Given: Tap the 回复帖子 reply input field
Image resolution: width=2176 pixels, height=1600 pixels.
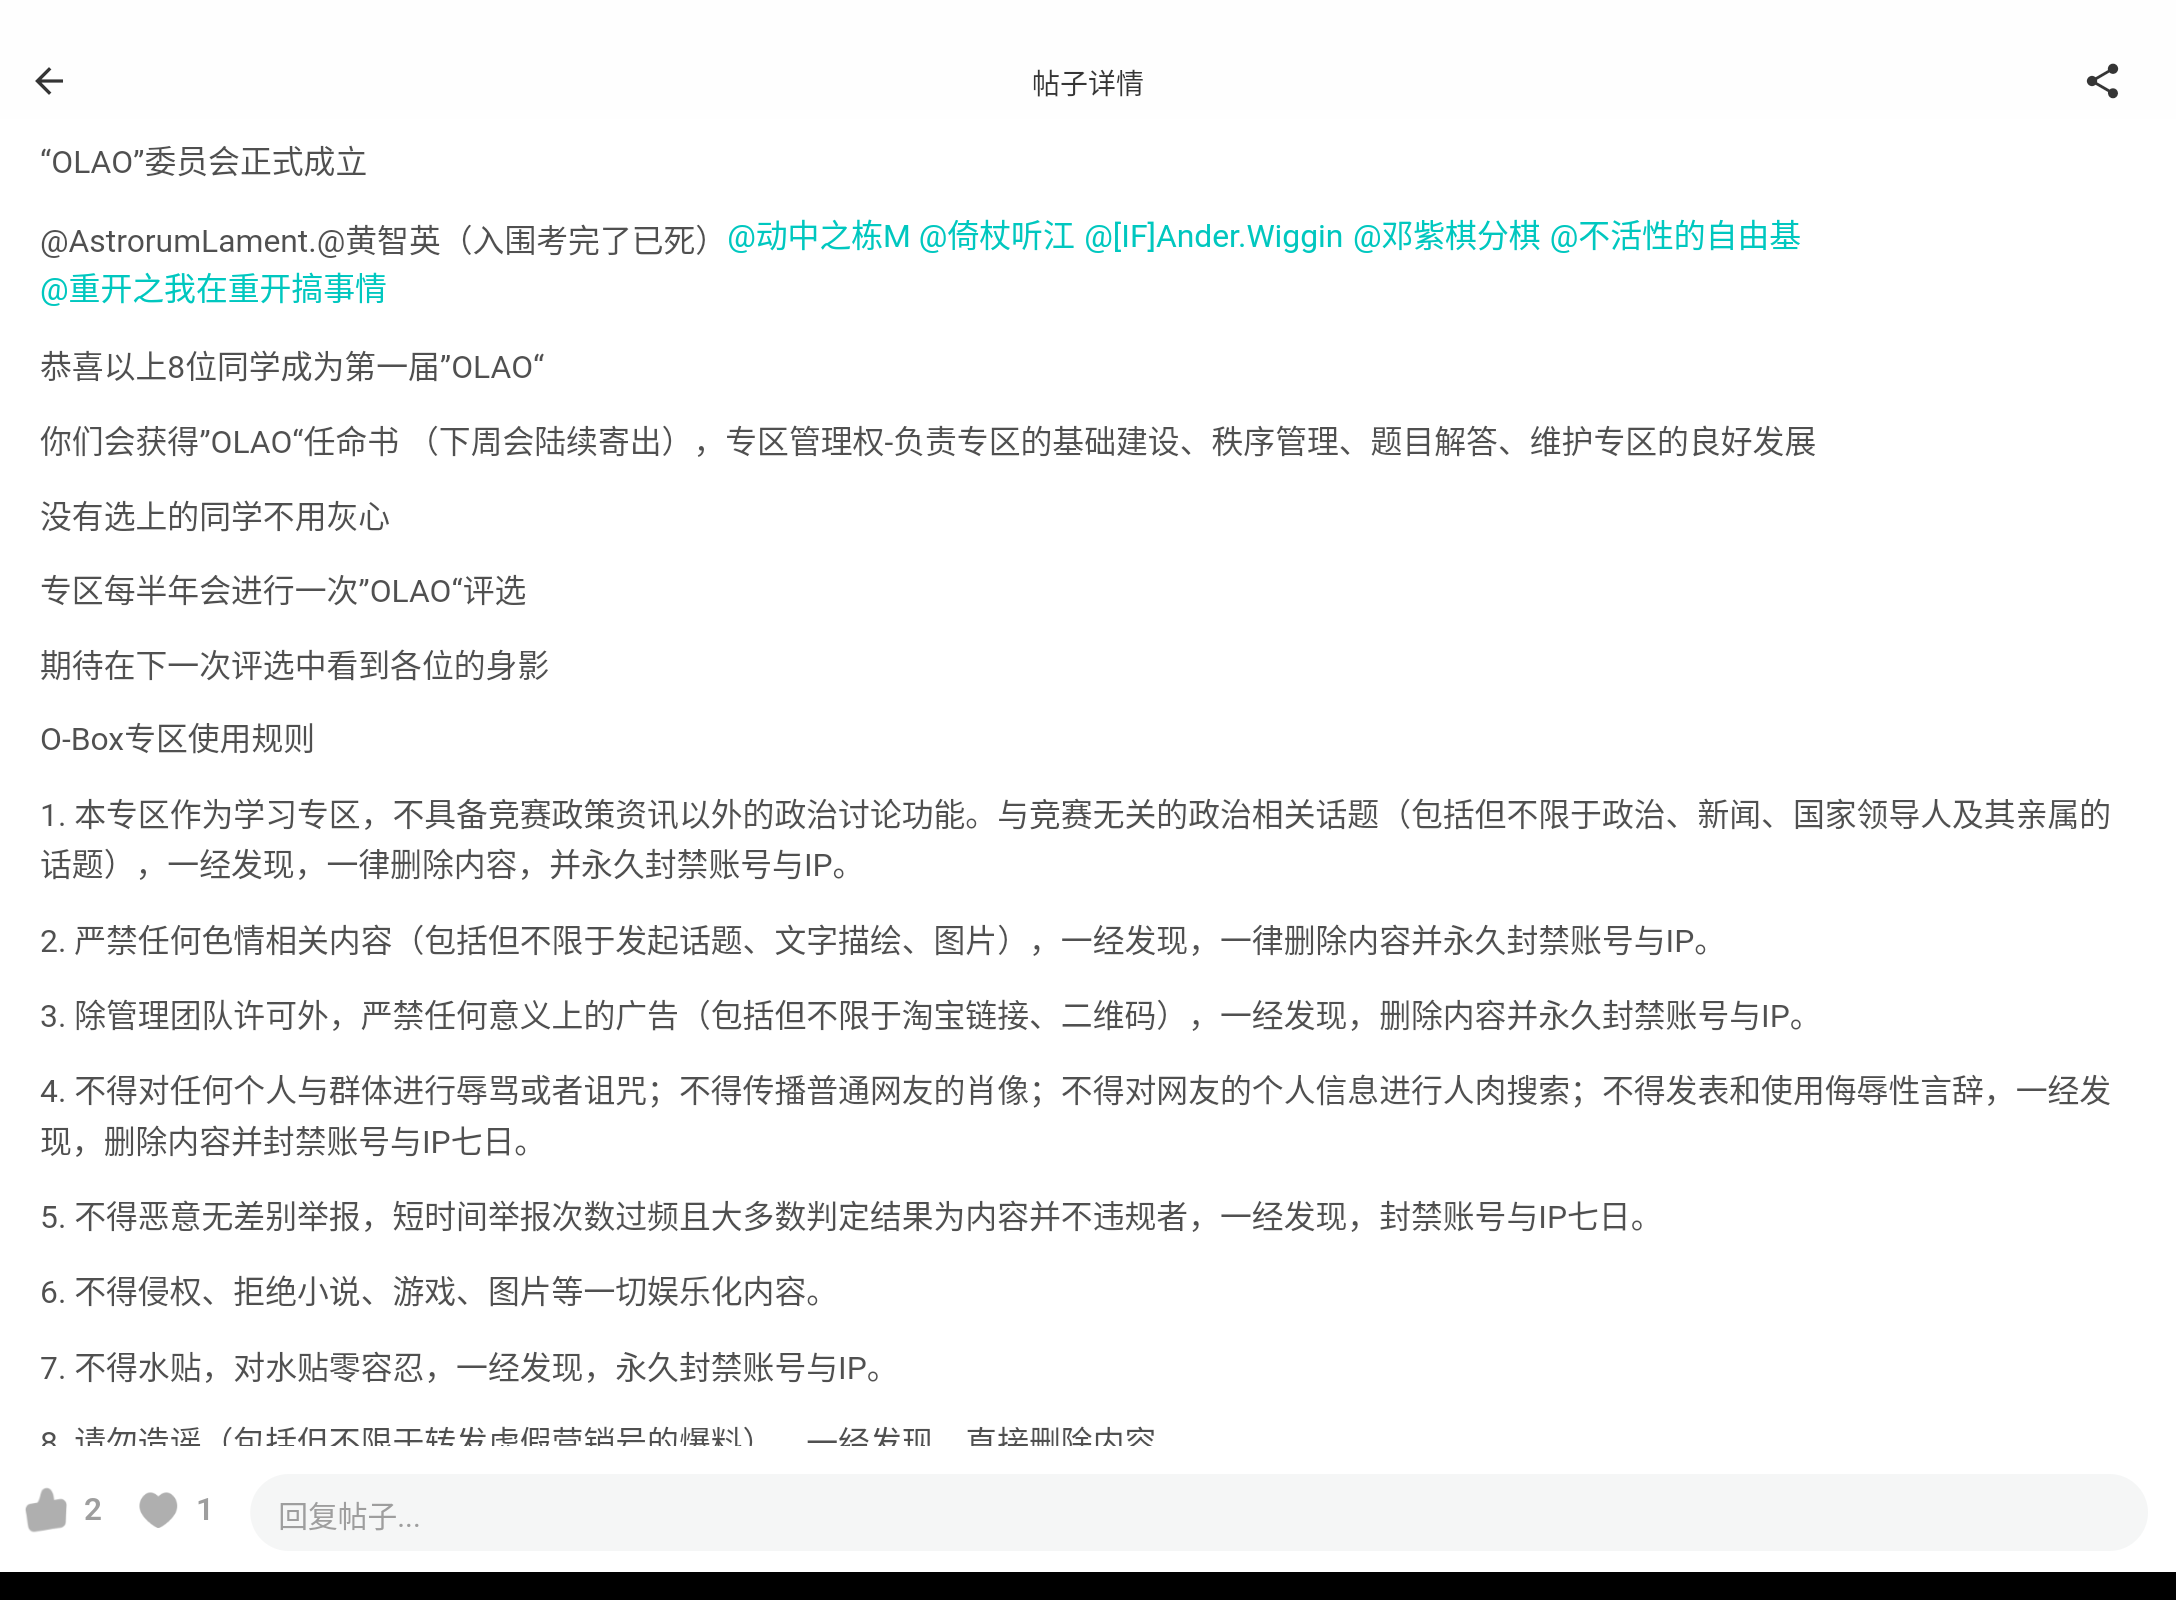Looking at the screenshot, I should point(1198,1513).
